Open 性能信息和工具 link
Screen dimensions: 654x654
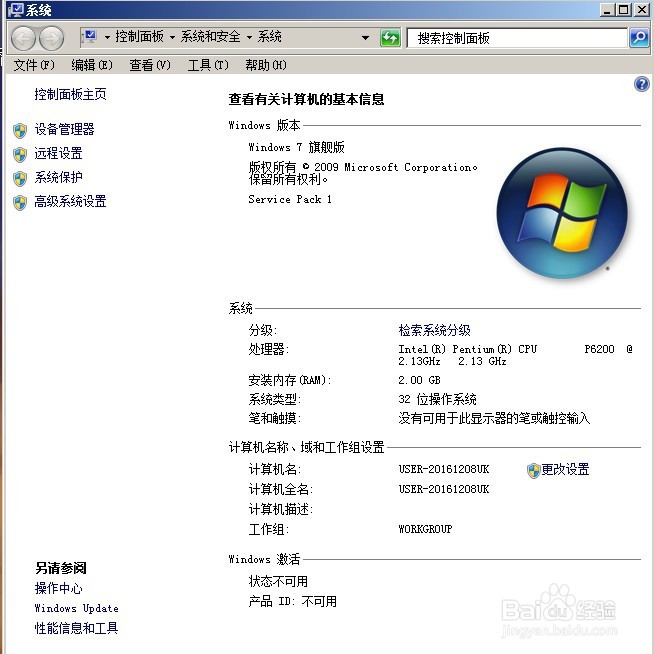[76, 628]
